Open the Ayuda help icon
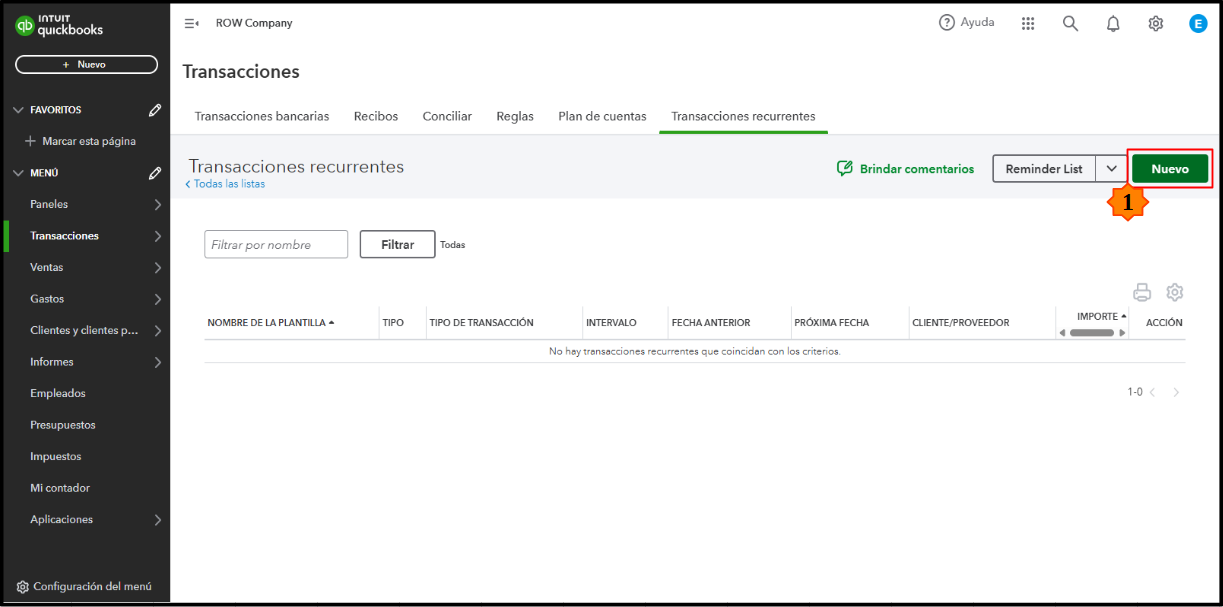Image resolution: width=1223 pixels, height=607 pixels. click(x=947, y=23)
